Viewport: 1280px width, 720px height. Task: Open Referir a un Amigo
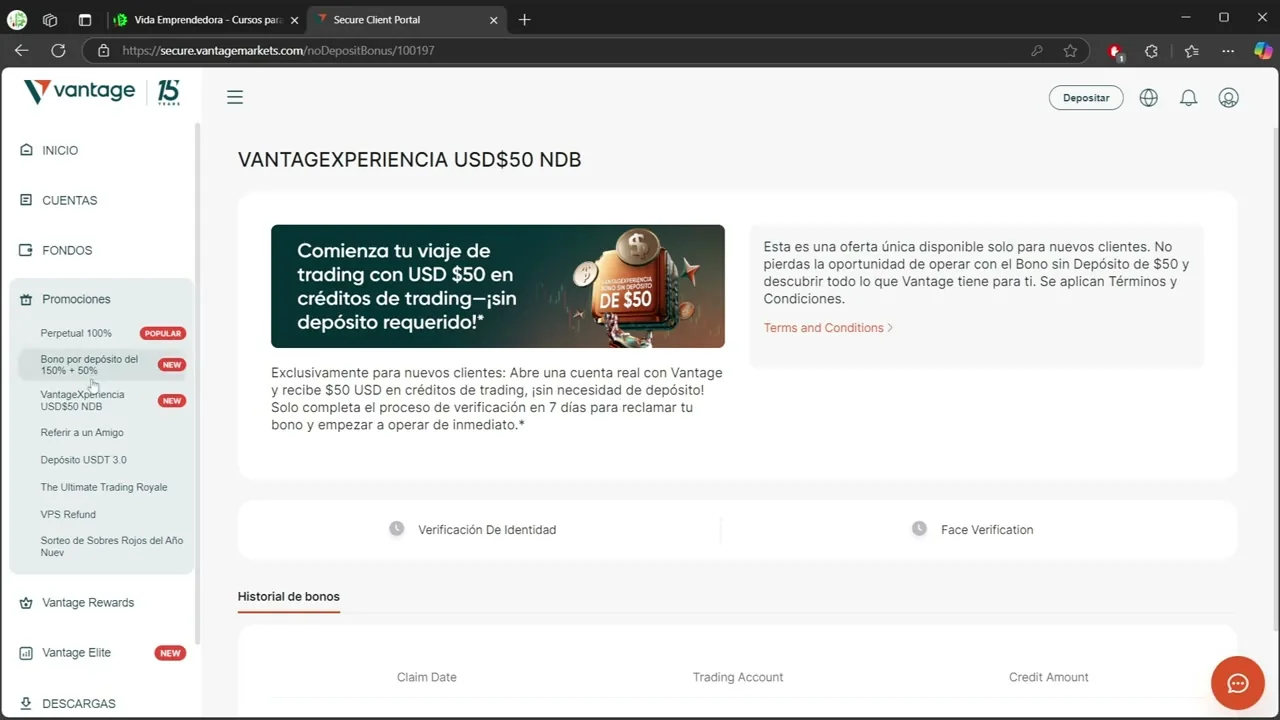coord(82,433)
